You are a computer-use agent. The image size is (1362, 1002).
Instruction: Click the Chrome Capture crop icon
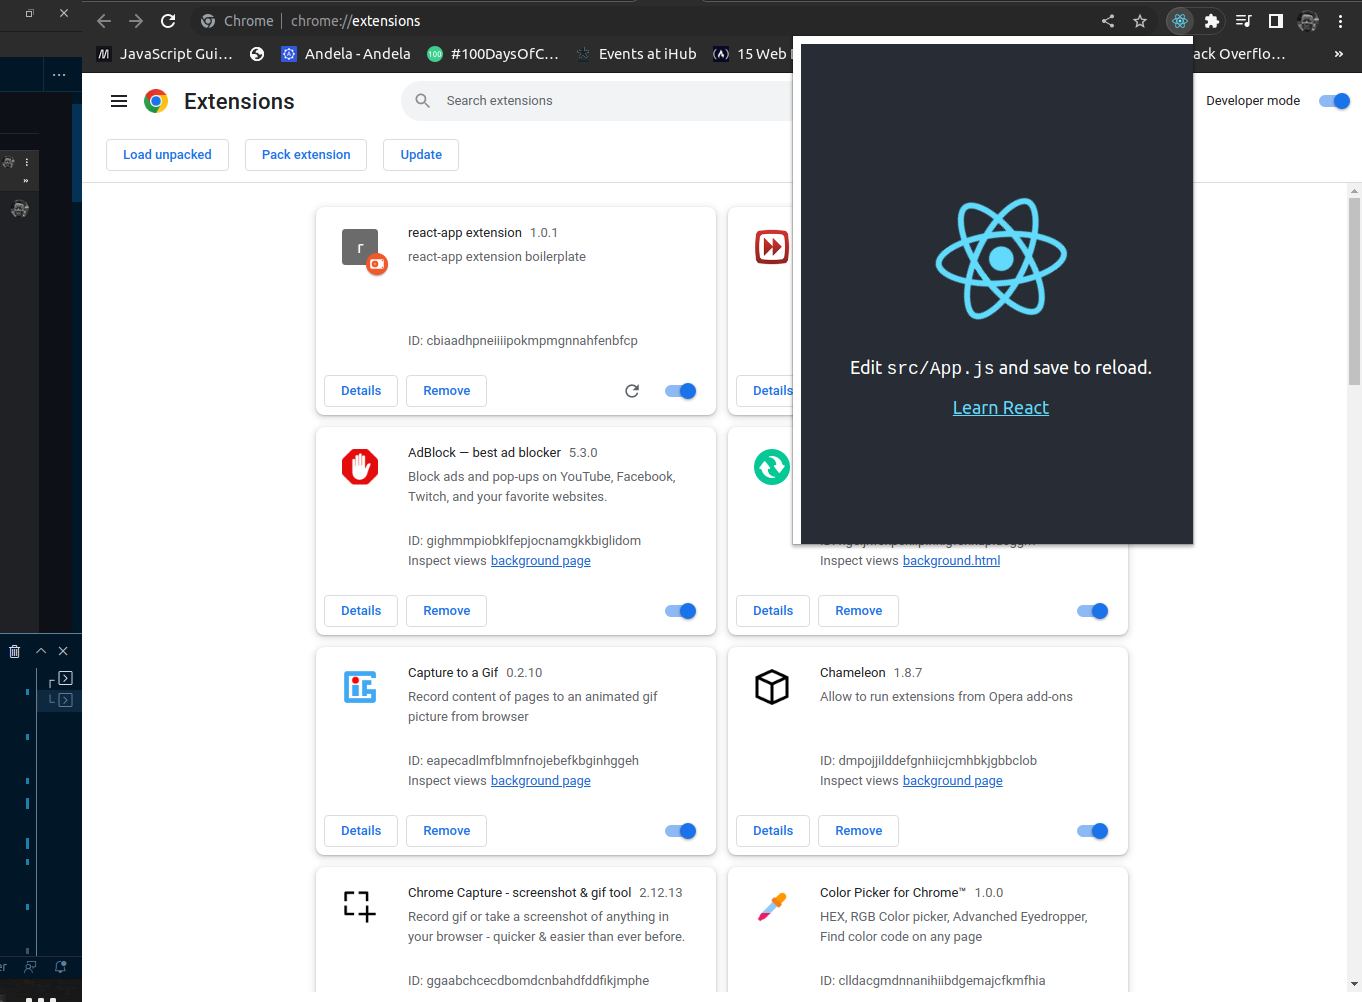[x=359, y=906]
